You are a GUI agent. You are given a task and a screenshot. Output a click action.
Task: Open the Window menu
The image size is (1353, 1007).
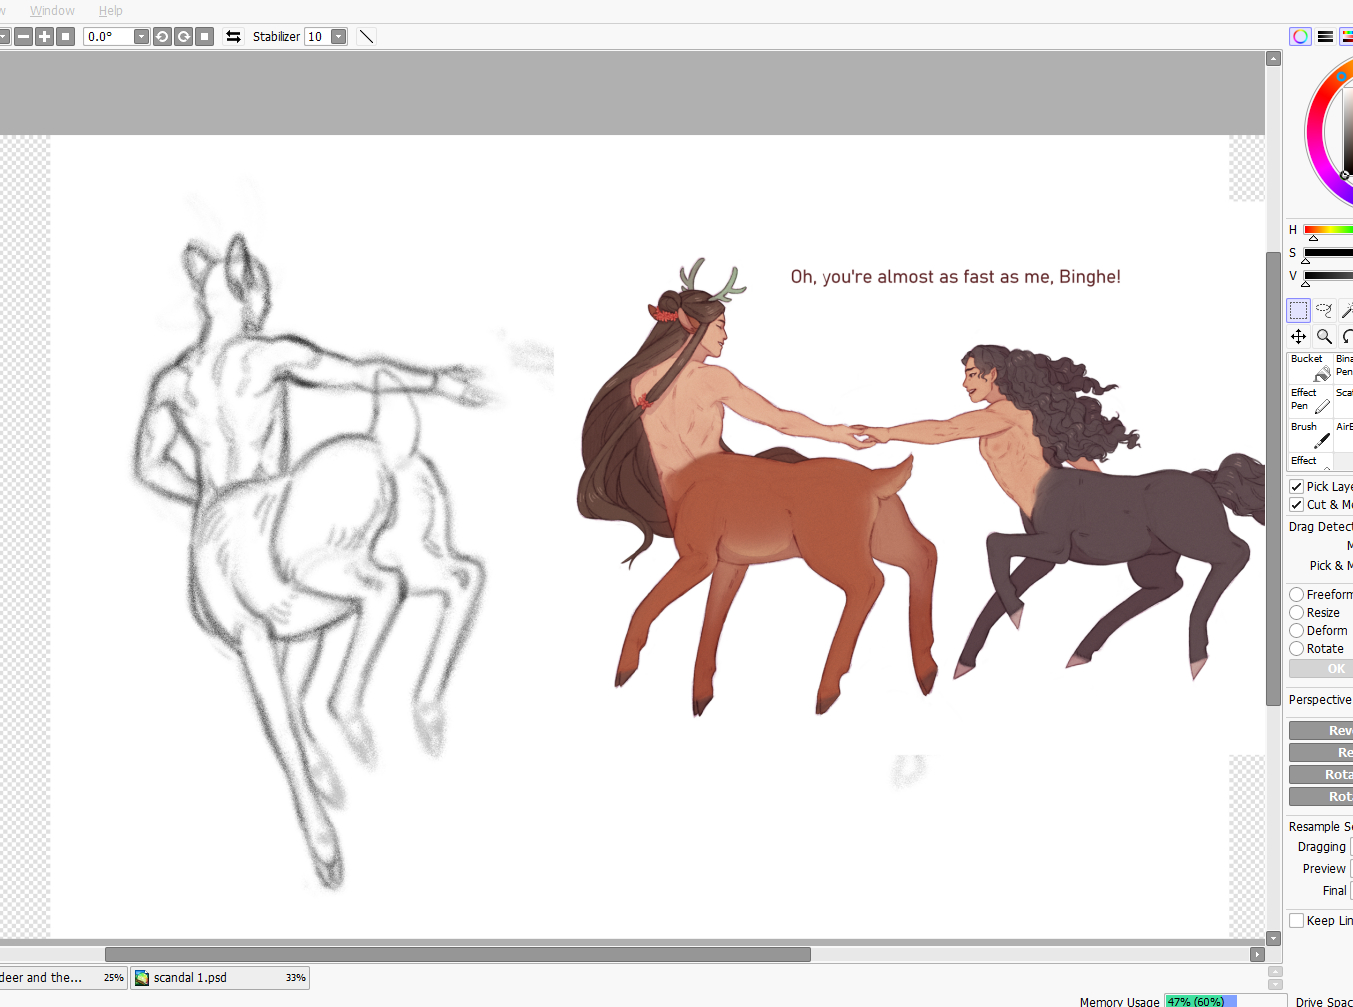tap(52, 11)
